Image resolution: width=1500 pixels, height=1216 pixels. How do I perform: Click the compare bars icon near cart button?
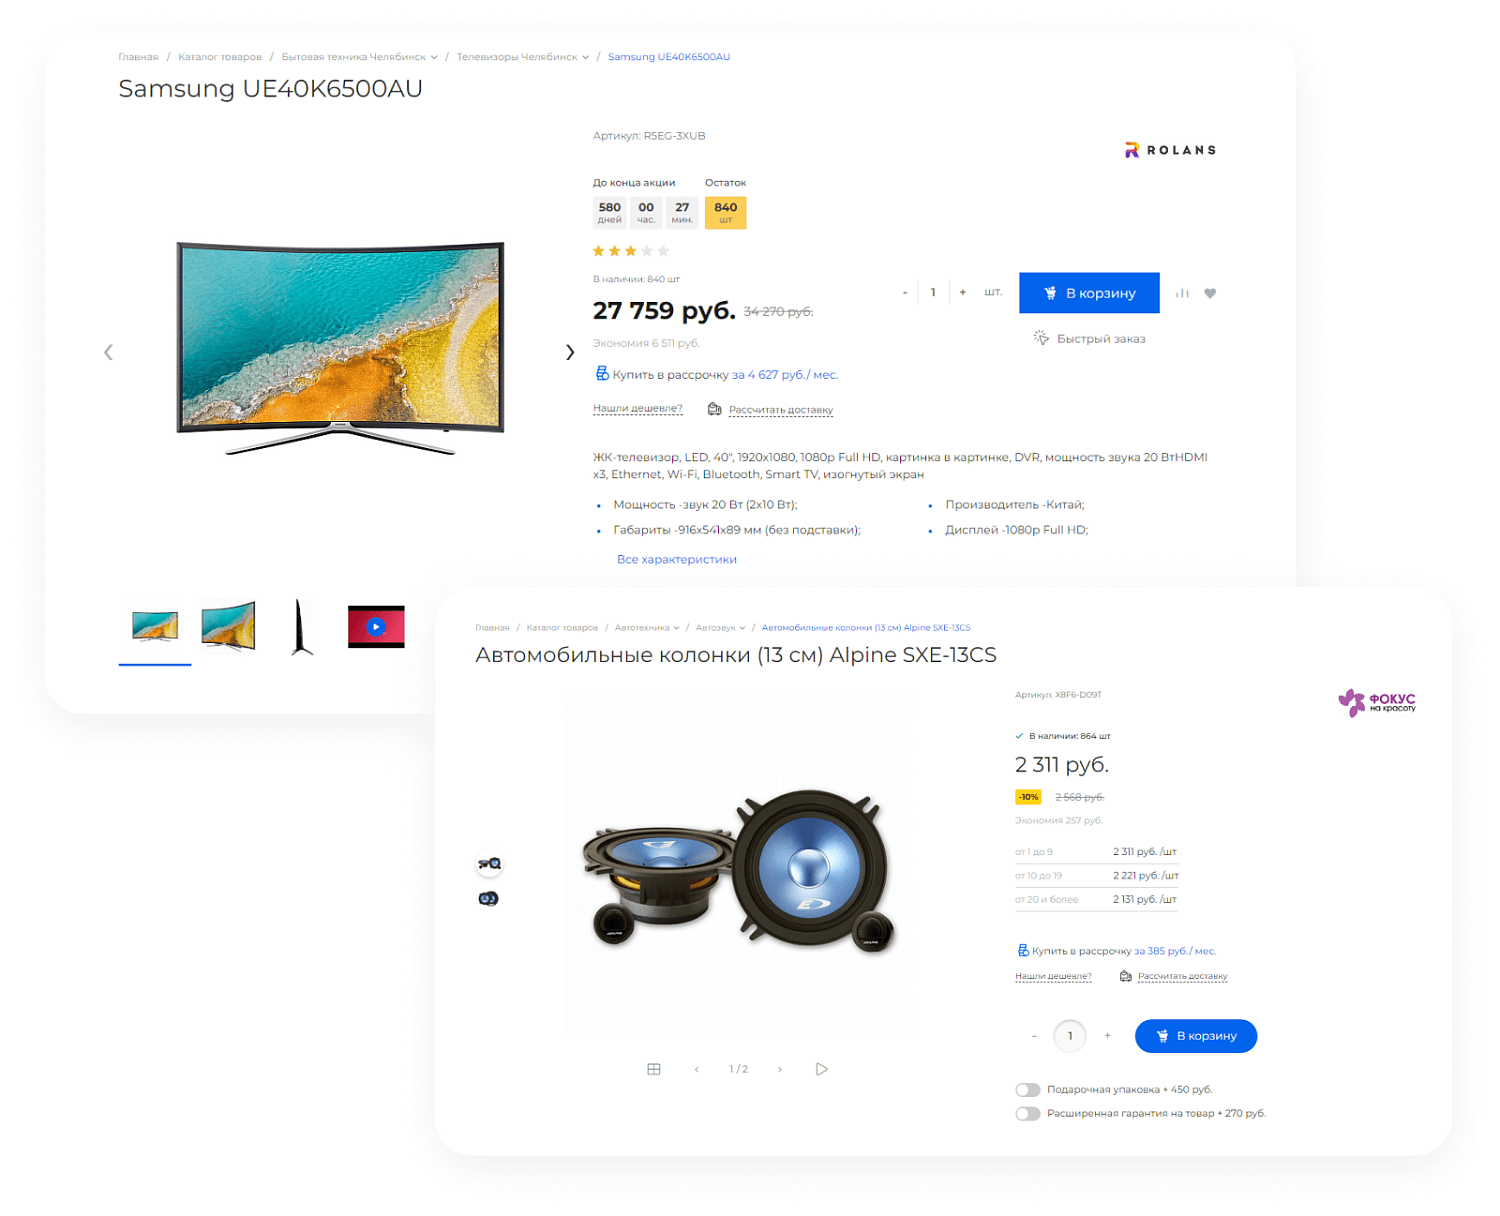pos(1182,293)
